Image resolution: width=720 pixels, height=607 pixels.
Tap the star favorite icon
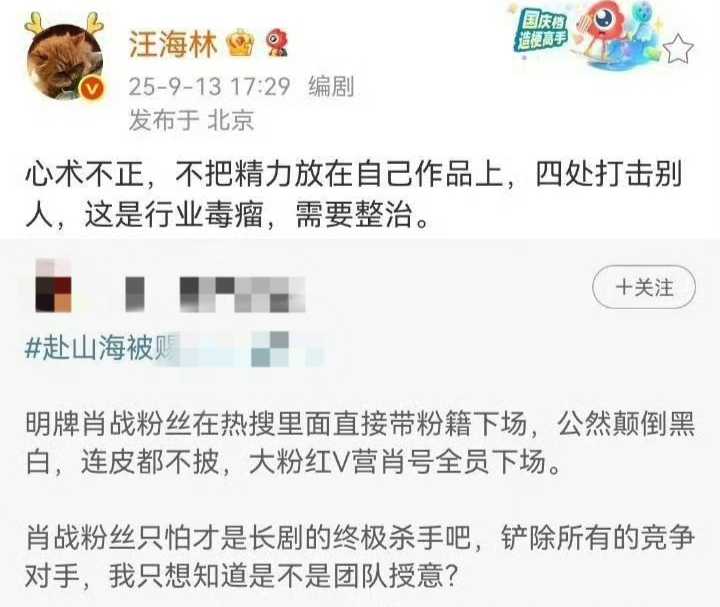(679, 48)
